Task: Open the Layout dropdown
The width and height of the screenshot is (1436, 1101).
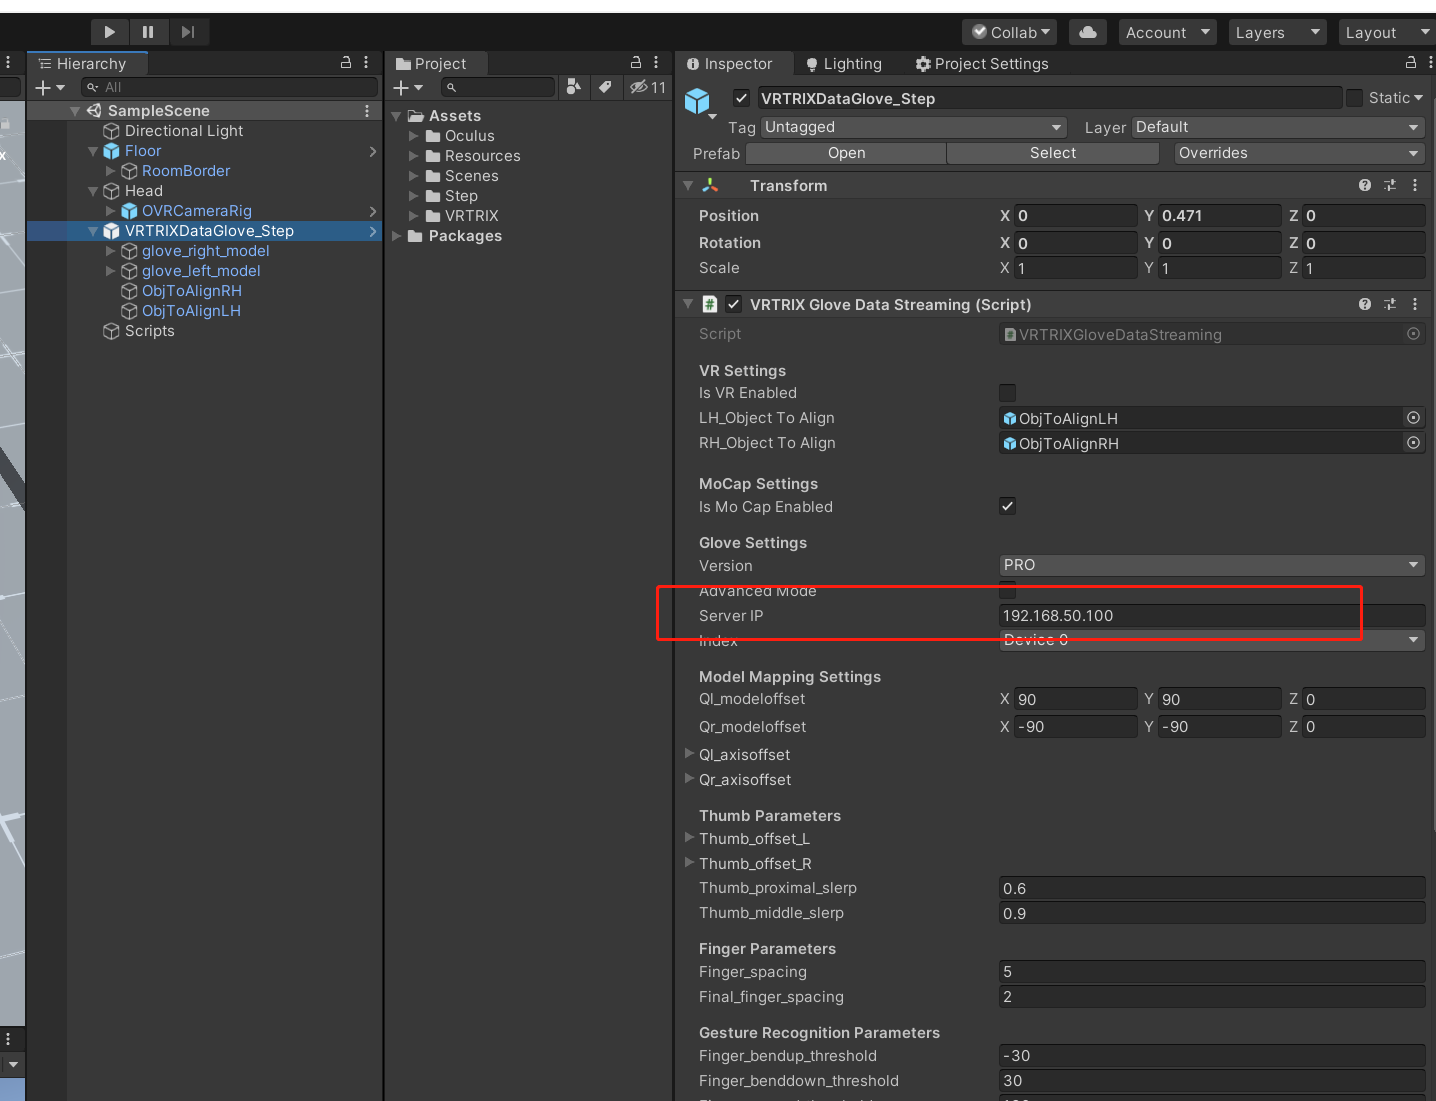Action: pyautogui.click(x=1387, y=33)
